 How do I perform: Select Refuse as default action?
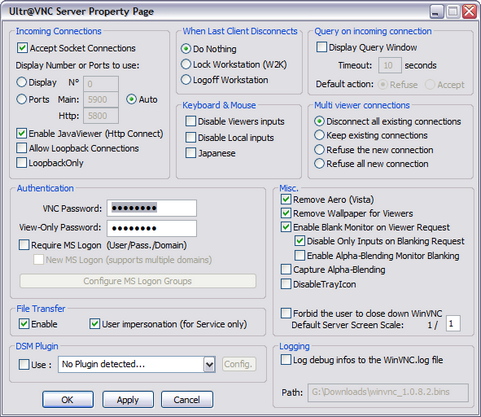coord(383,85)
